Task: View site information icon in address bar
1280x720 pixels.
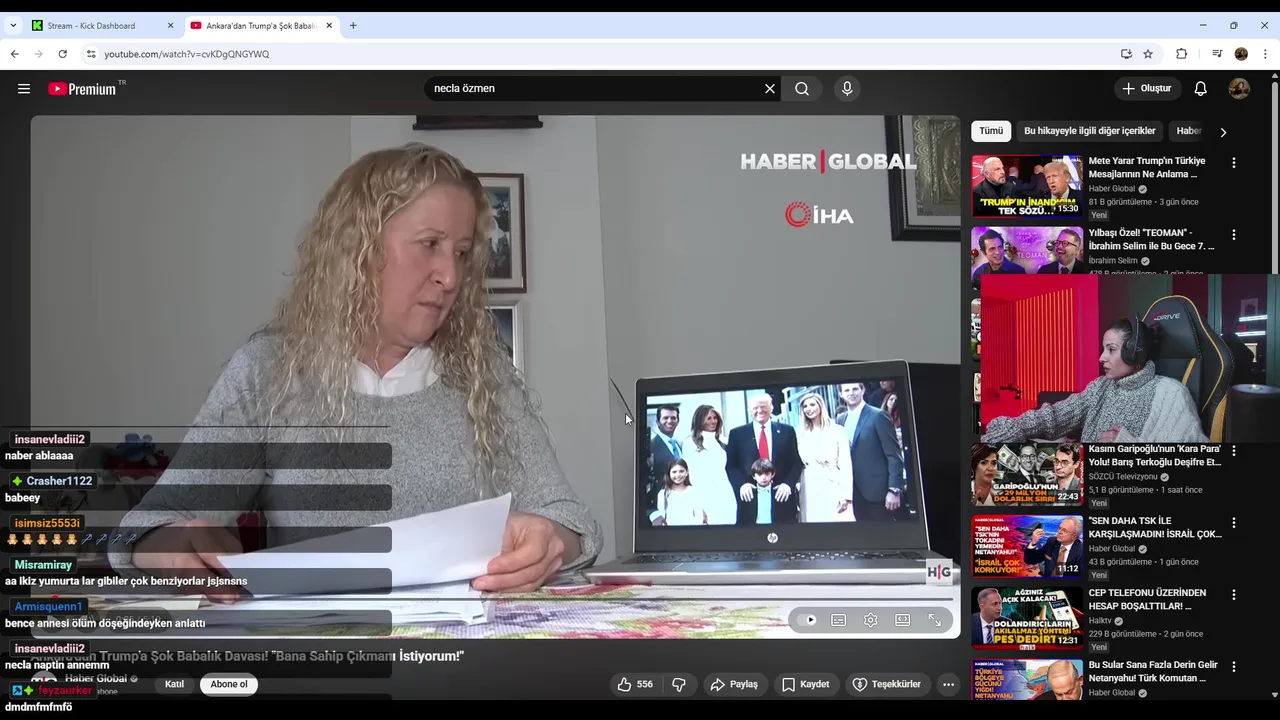Action: pos(91,54)
